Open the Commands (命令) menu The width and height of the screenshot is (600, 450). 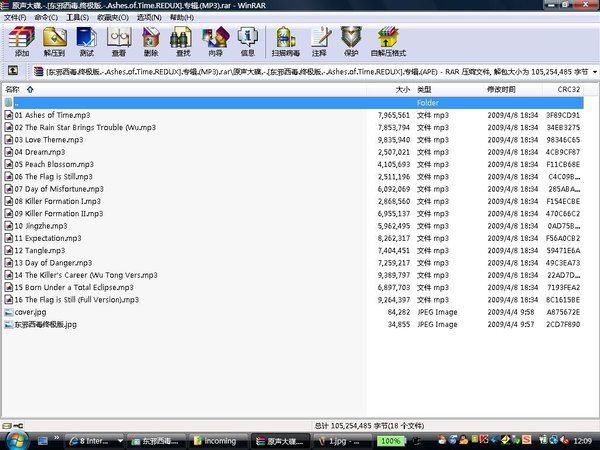coord(46,17)
